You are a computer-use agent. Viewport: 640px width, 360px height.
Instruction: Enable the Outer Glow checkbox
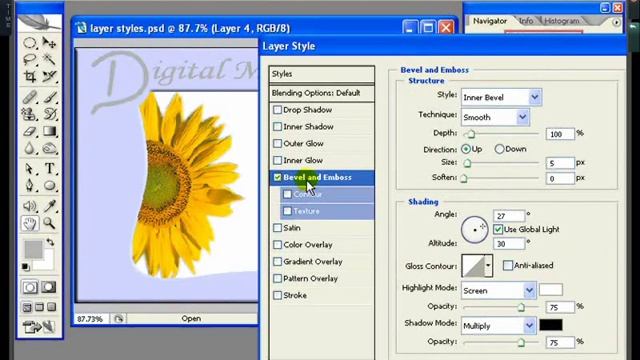click(278, 143)
